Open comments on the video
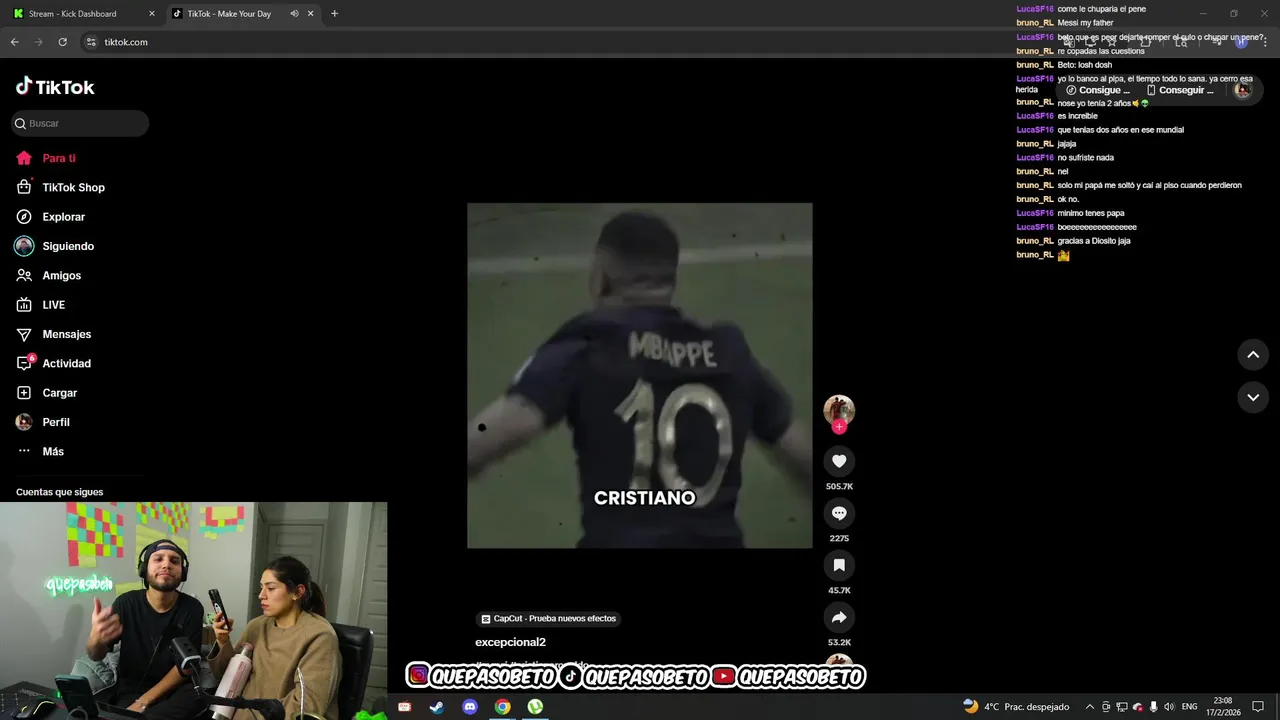 pyautogui.click(x=839, y=513)
